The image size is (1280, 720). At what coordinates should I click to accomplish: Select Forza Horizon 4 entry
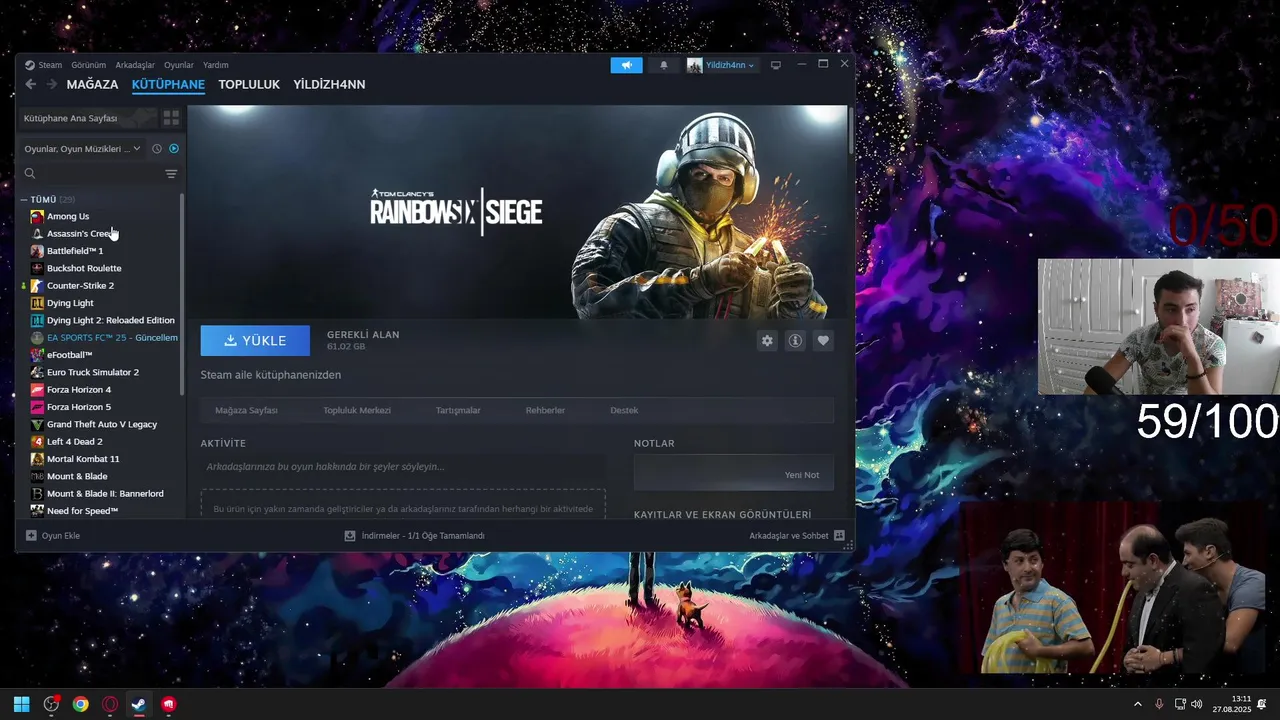pos(79,389)
